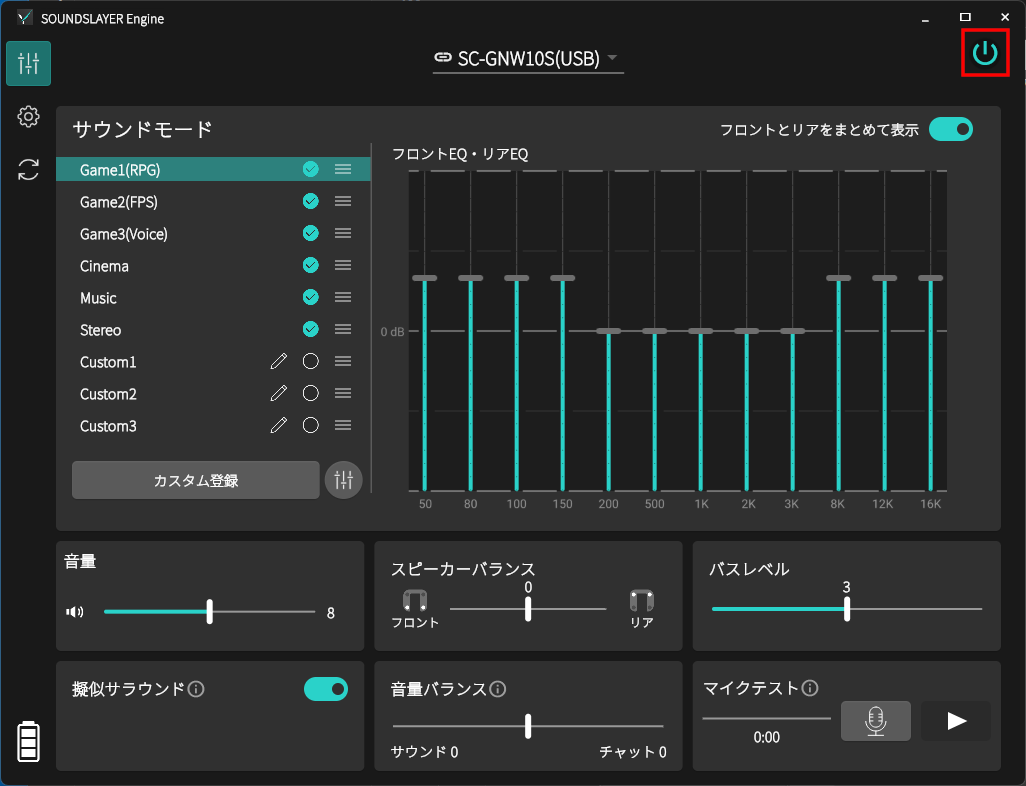Image resolution: width=1026 pixels, height=786 pixels.
Task: Open the equalizer tab in left sidebar
Action: tap(28, 64)
